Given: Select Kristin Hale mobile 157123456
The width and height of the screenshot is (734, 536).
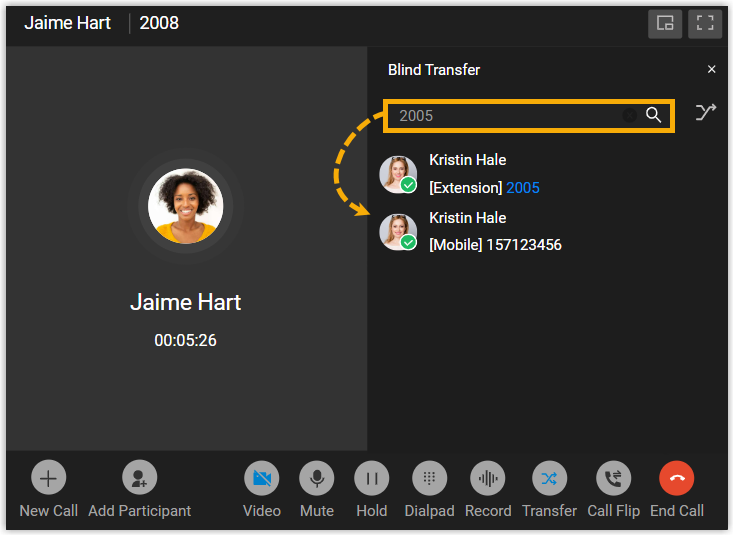Looking at the screenshot, I should tap(548, 232).
